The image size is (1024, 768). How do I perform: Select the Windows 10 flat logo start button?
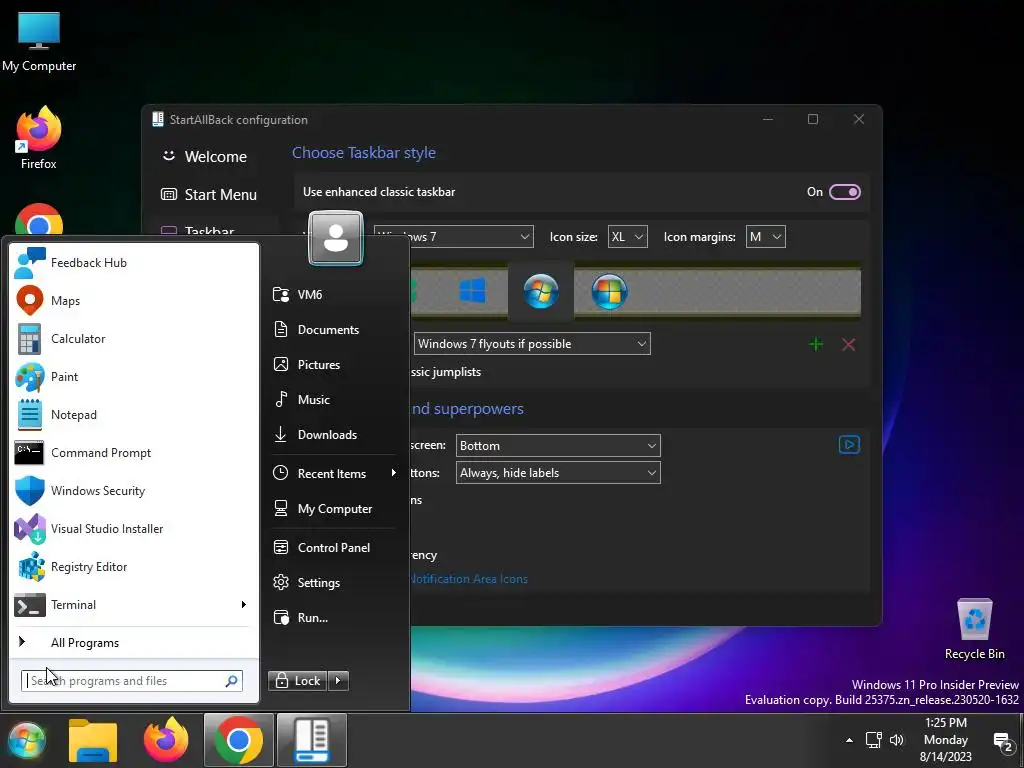click(472, 291)
